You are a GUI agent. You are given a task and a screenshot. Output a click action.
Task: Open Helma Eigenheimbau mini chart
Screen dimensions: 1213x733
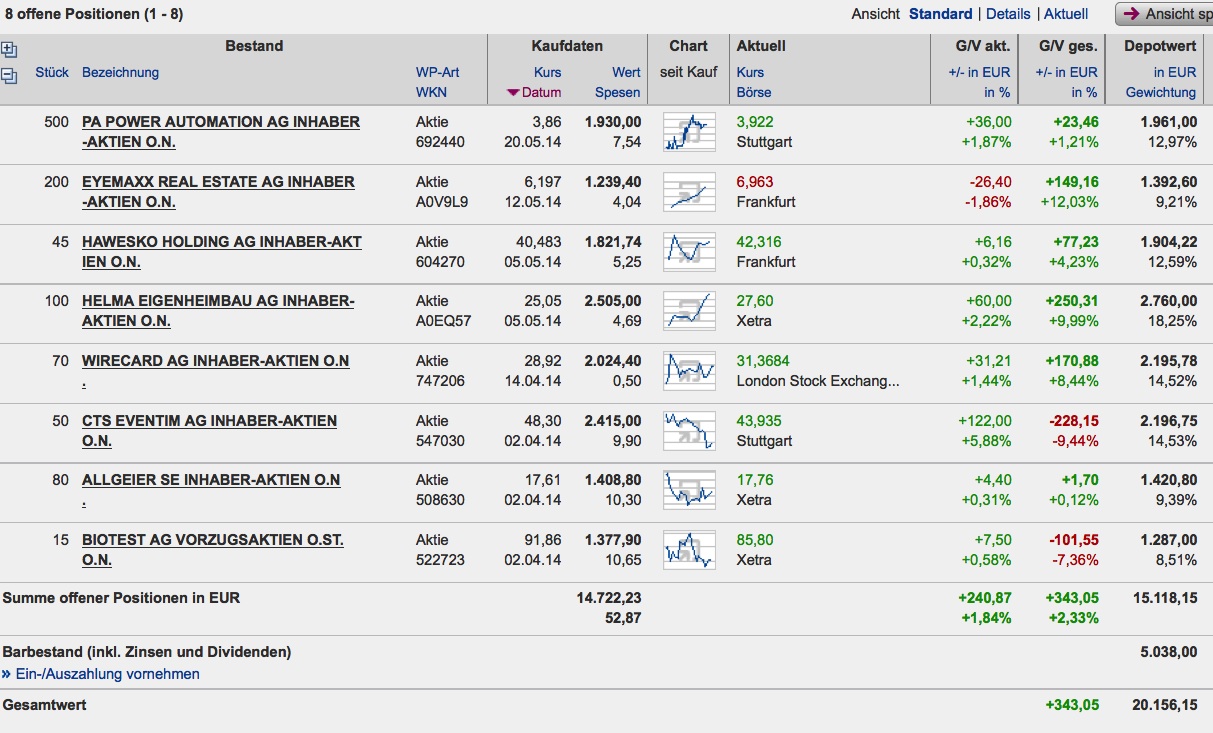[x=690, y=311]
